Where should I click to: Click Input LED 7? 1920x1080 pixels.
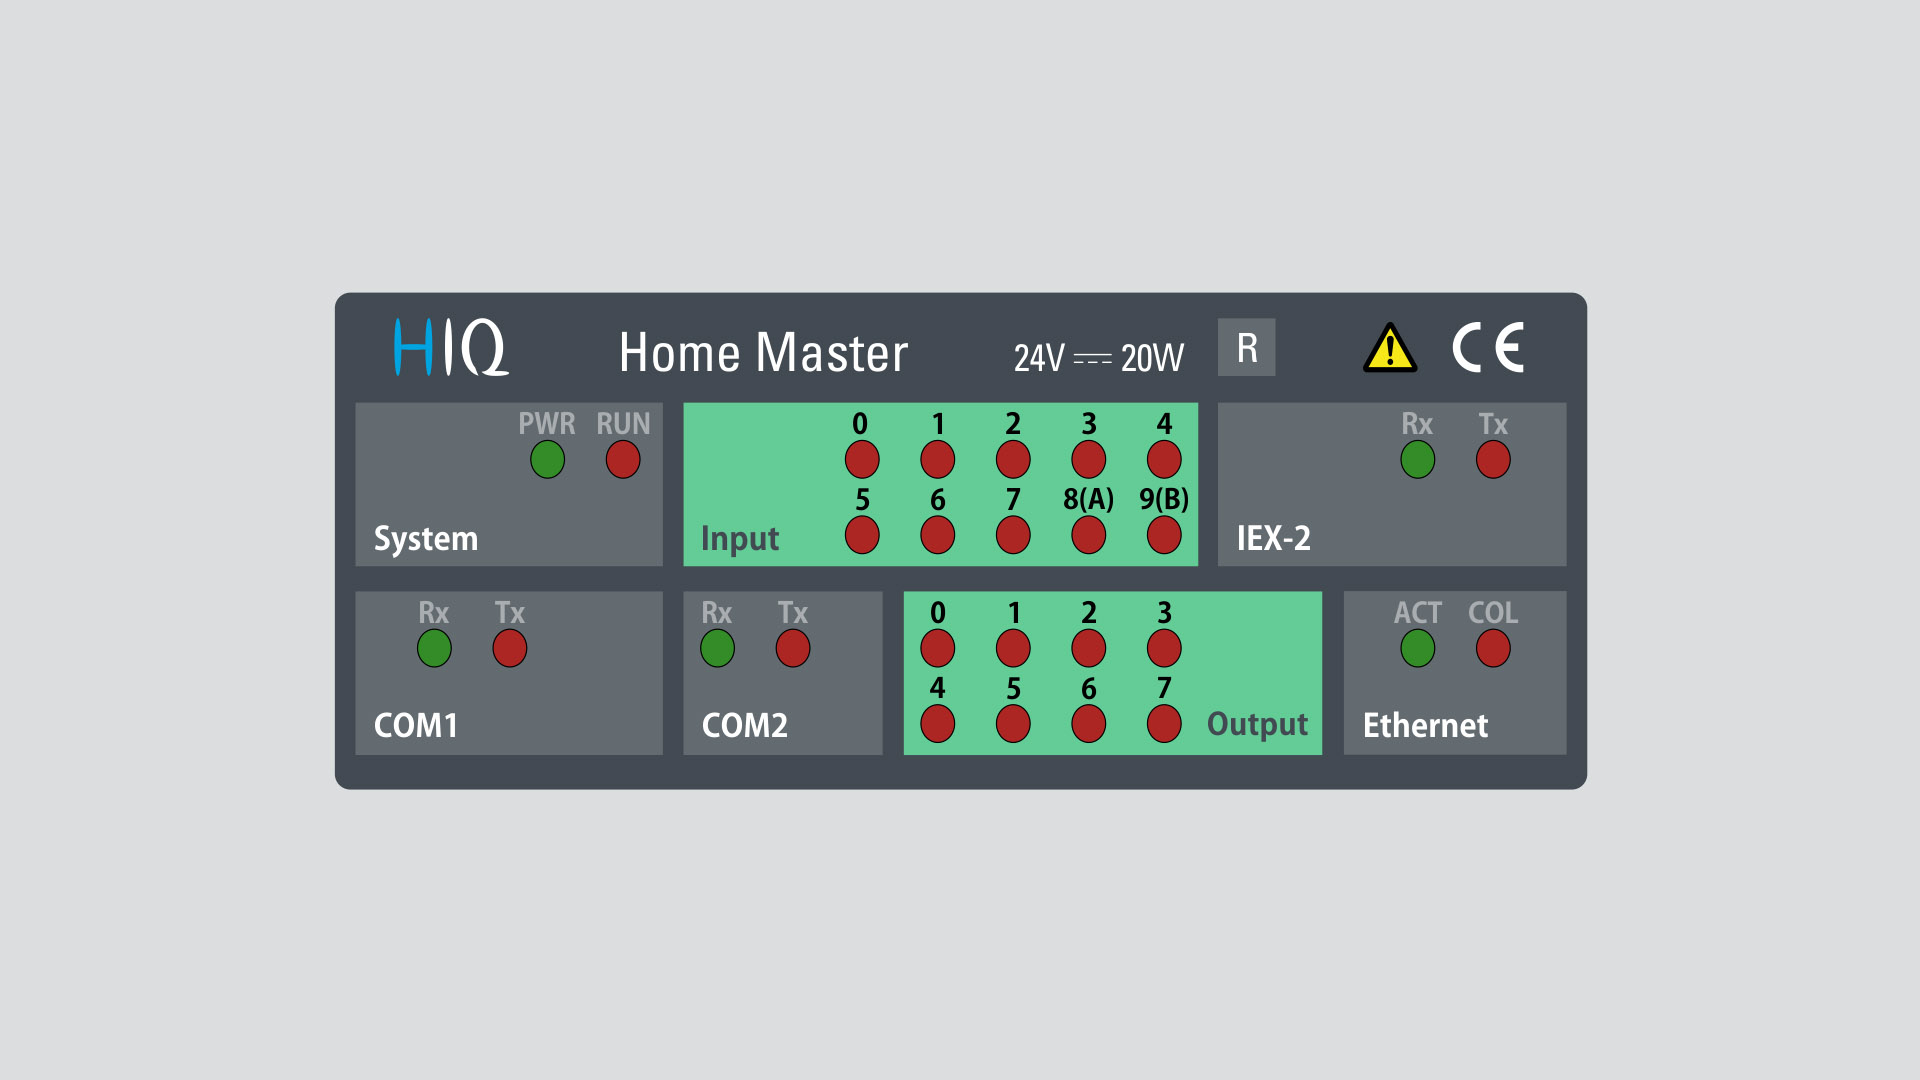point(1013,535)
